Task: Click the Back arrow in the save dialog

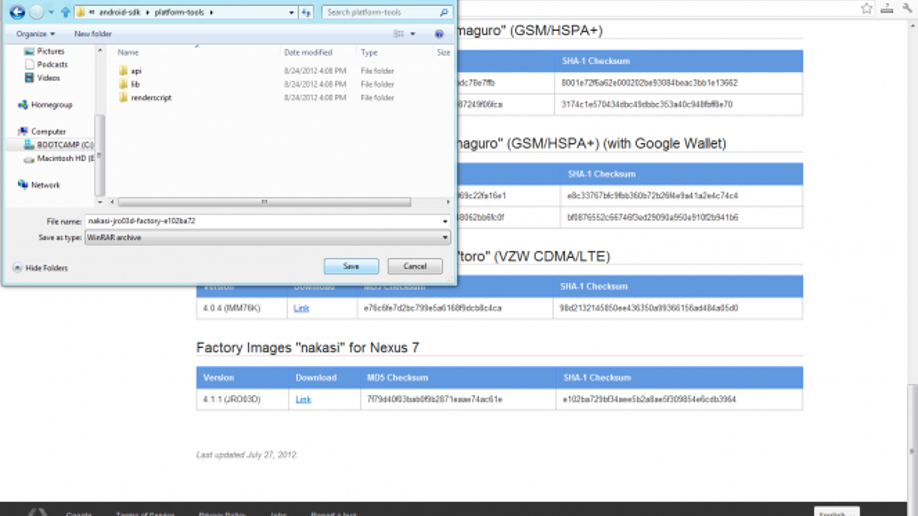Action: [17, 13]
